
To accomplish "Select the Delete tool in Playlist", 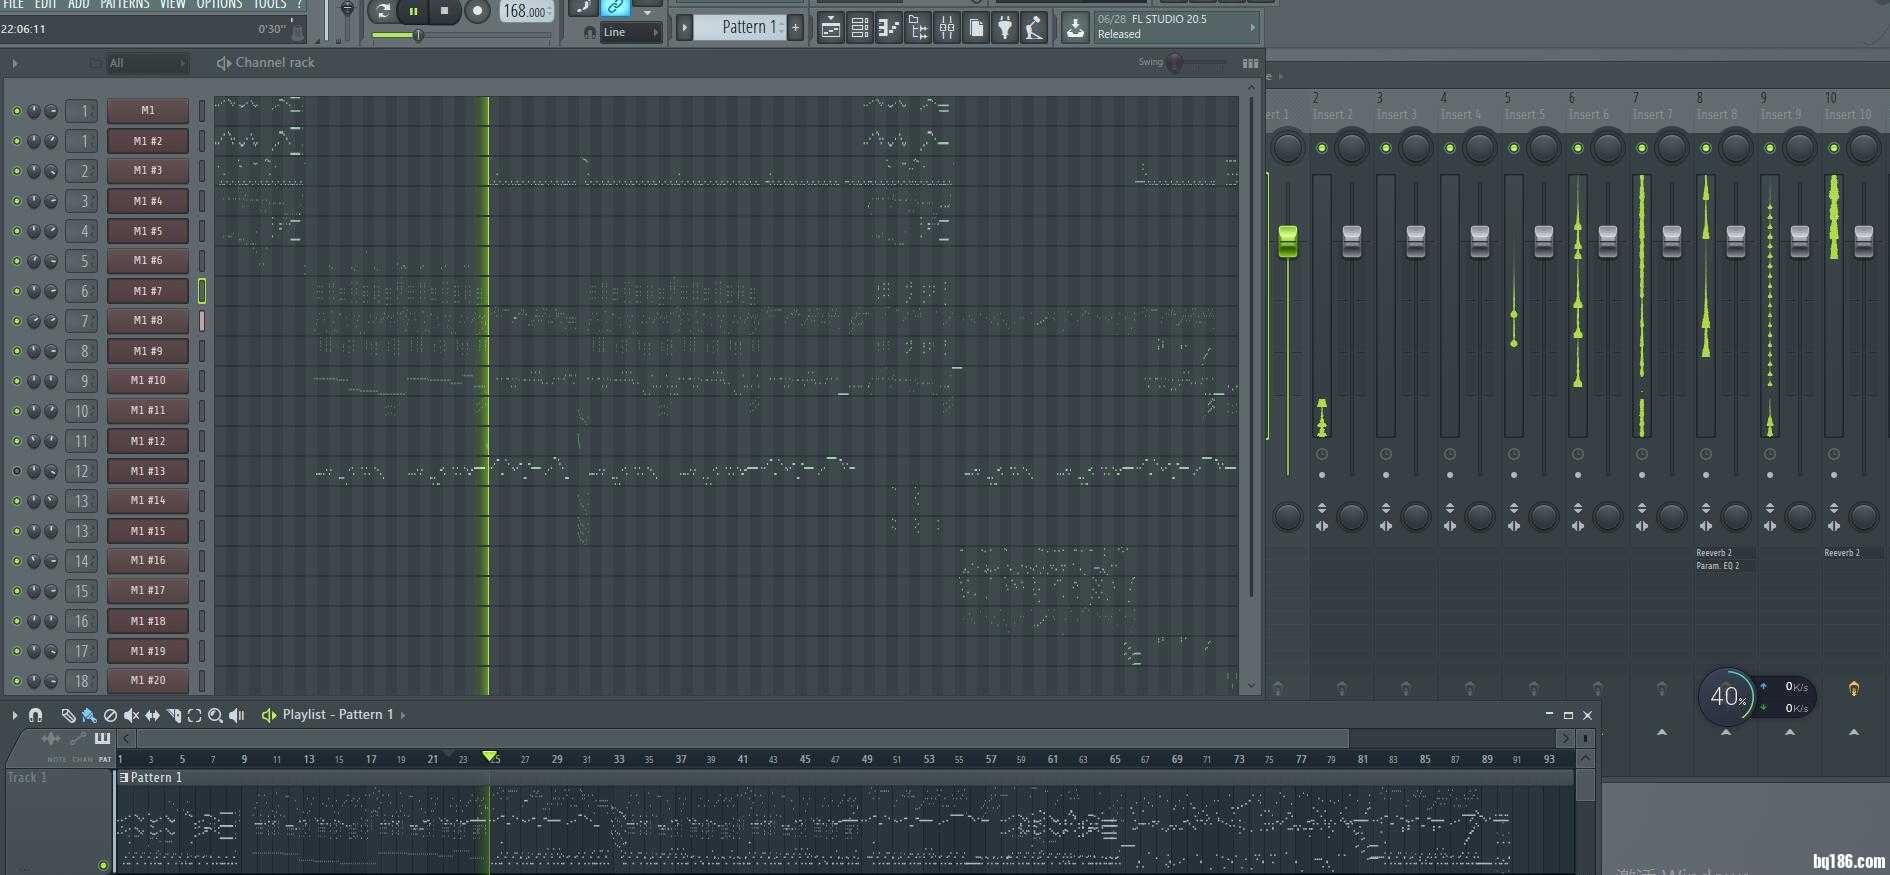I will 110,715.
